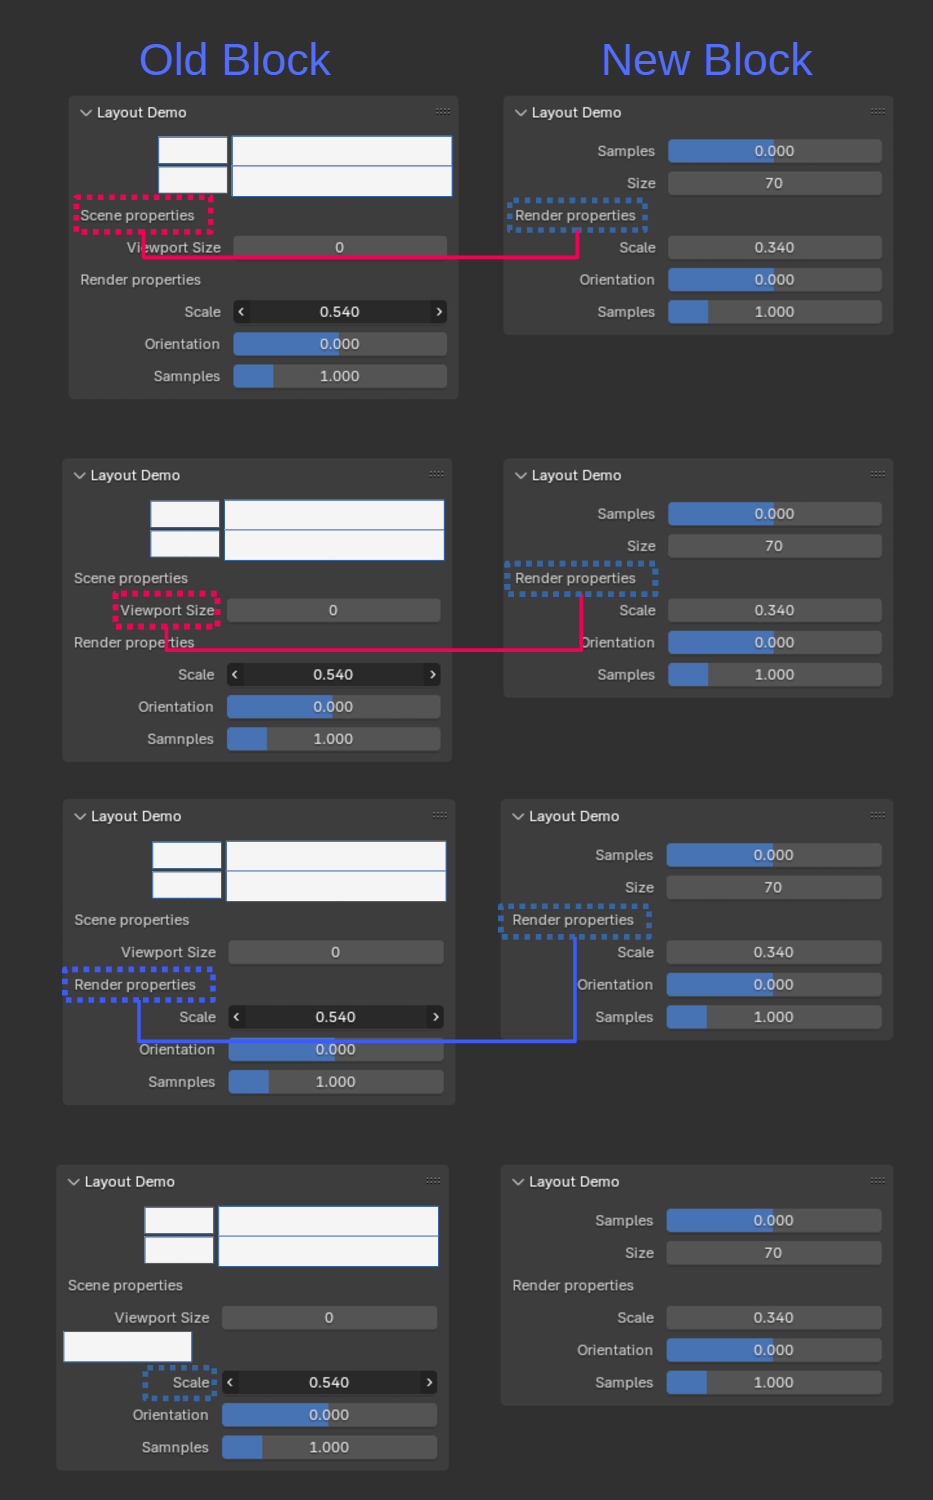This screenshot has height=1500, width=933.
Task: Grab the drag-handle dots of top New Block panel
Action: pos(878,111)
